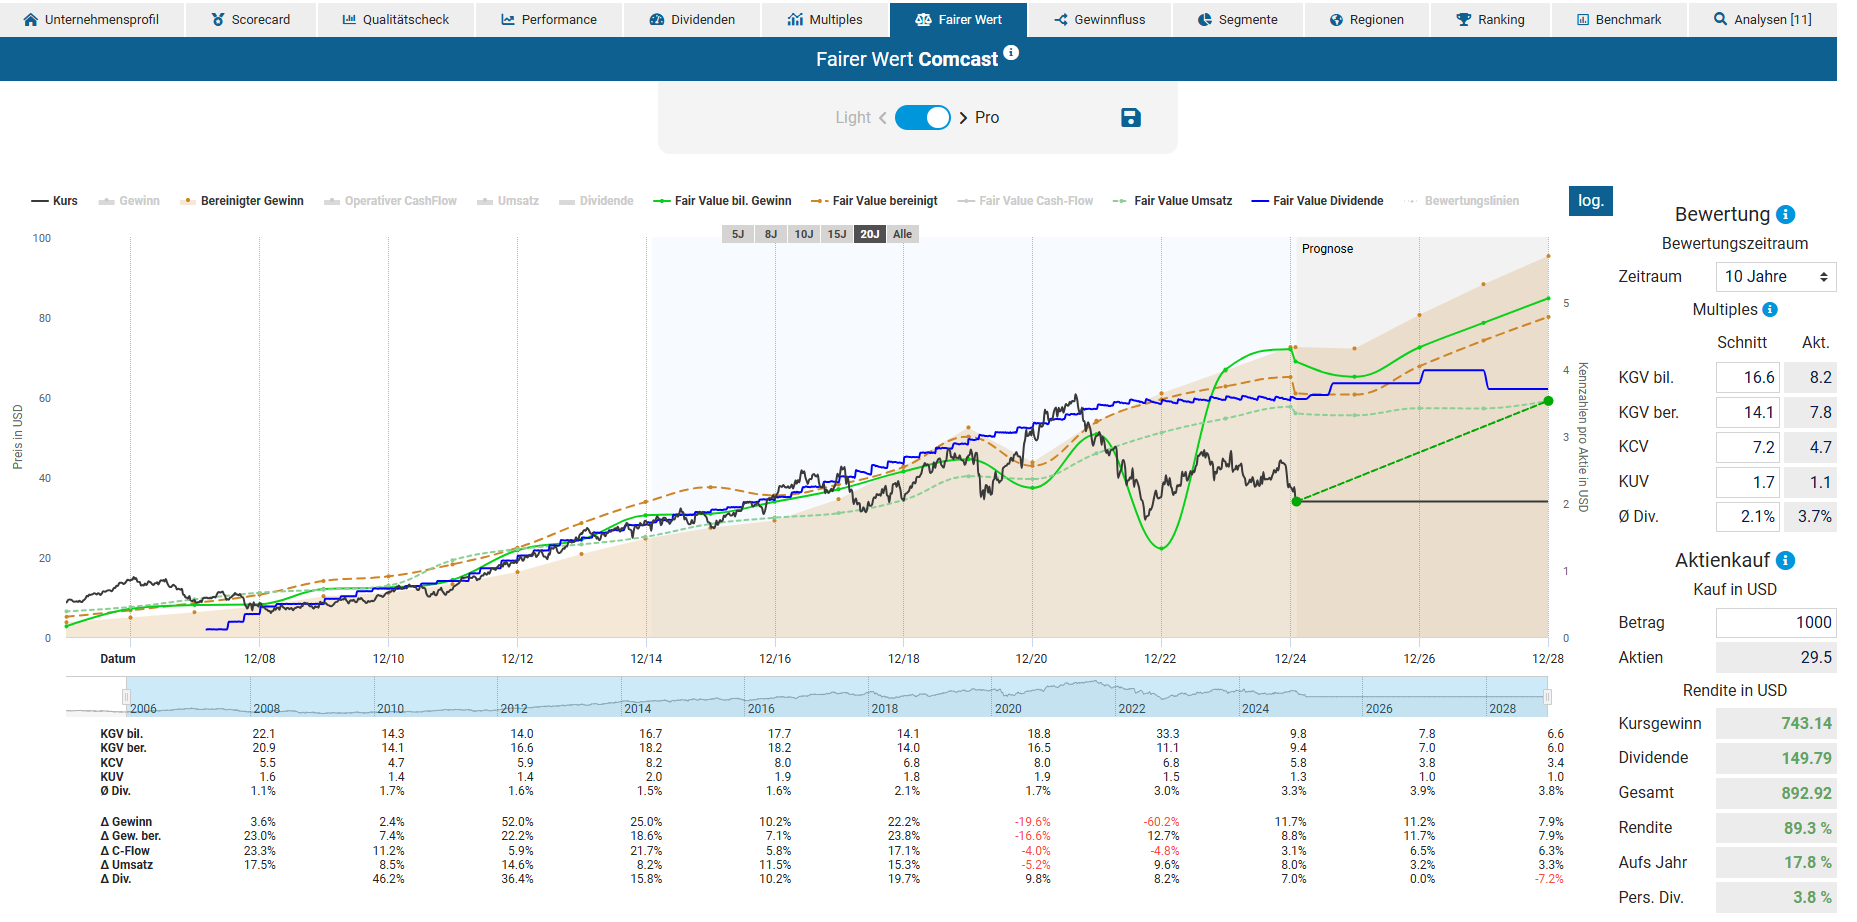
Task: Open the Analysen [11] search tab
Action: [1762, 19]
